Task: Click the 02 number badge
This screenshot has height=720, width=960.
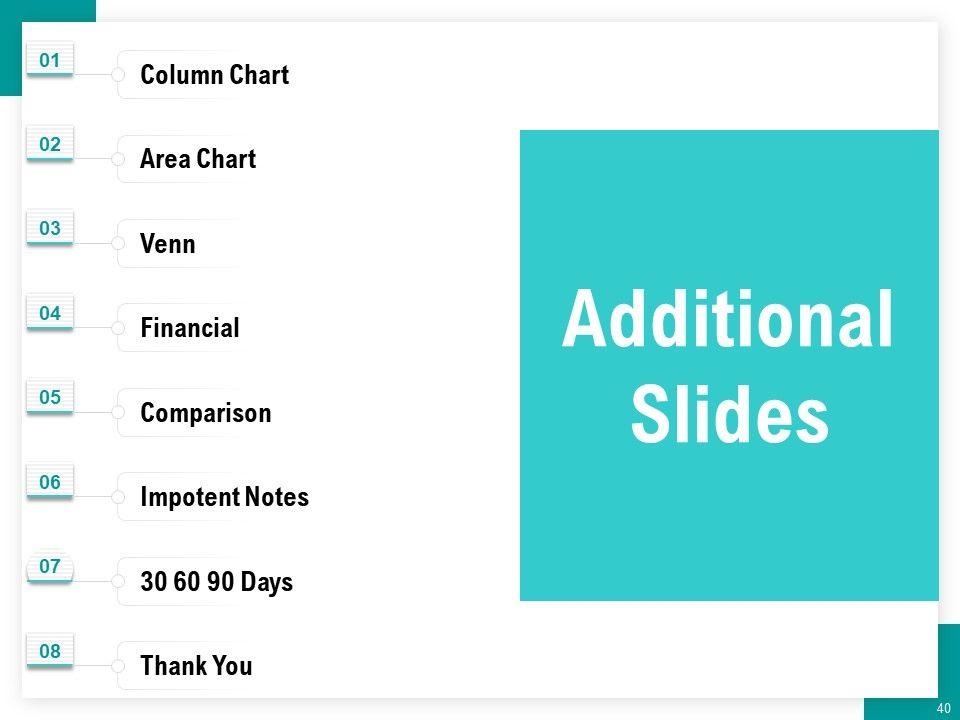Action: coord(50,145)
